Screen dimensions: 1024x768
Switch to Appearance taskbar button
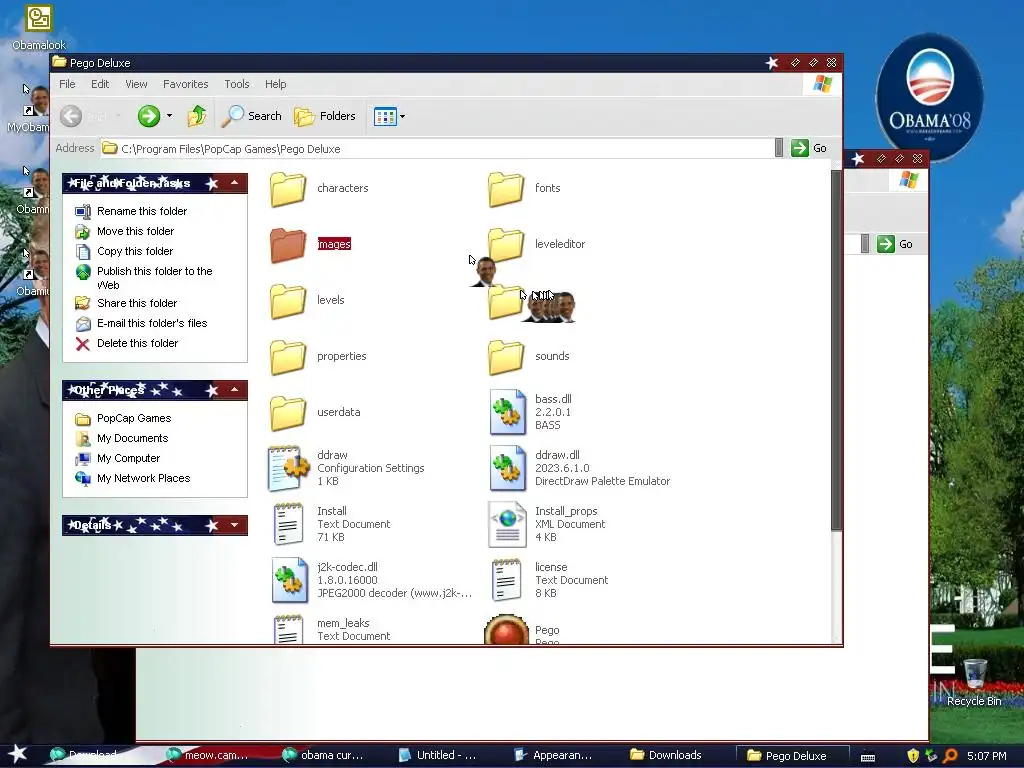coord(553,755)
